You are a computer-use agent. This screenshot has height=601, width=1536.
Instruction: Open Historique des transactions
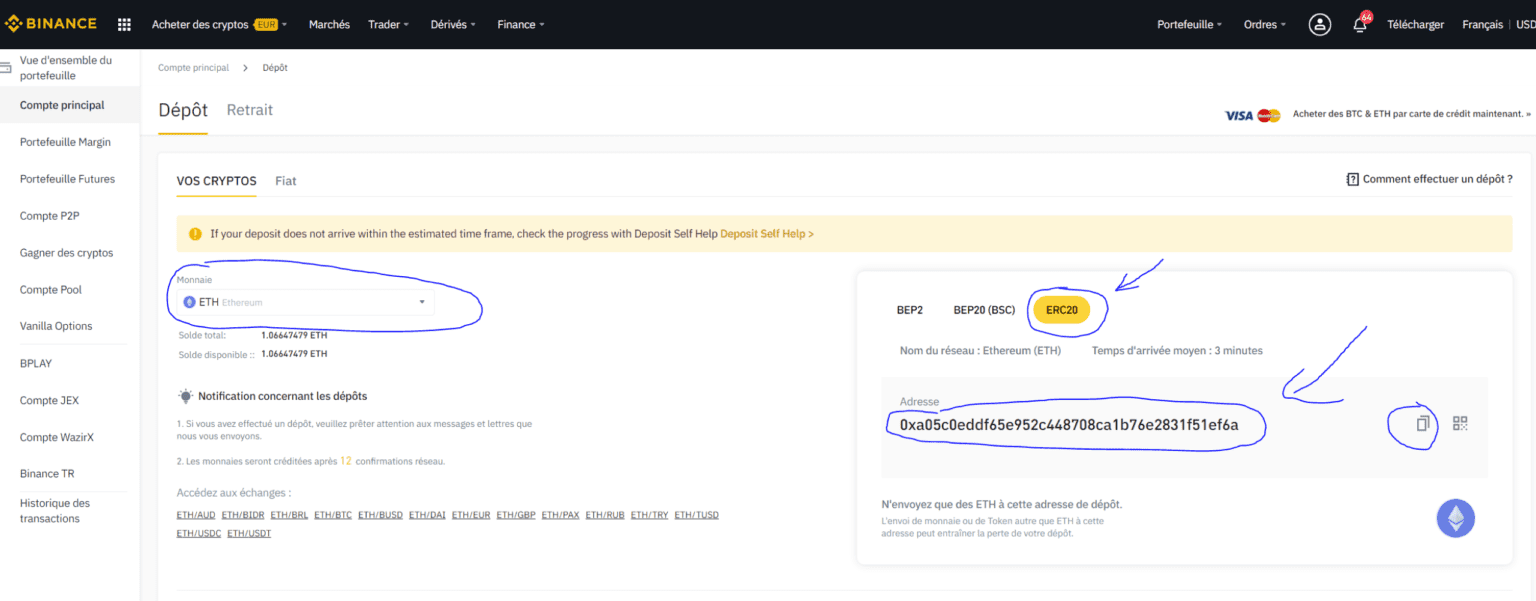55,511
